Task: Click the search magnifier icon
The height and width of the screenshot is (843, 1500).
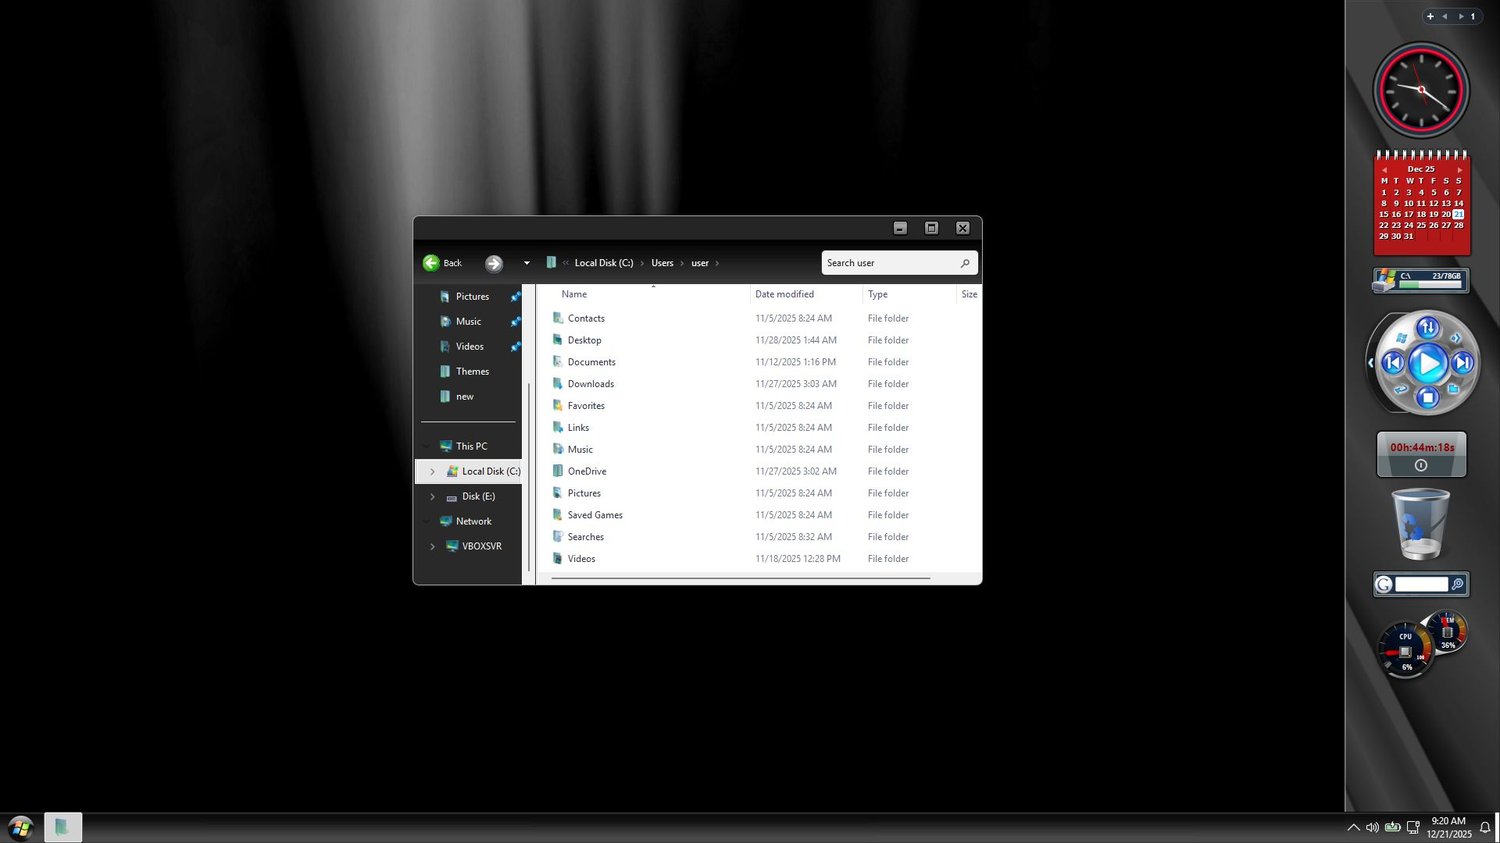Action: click(x=965, y=263)
